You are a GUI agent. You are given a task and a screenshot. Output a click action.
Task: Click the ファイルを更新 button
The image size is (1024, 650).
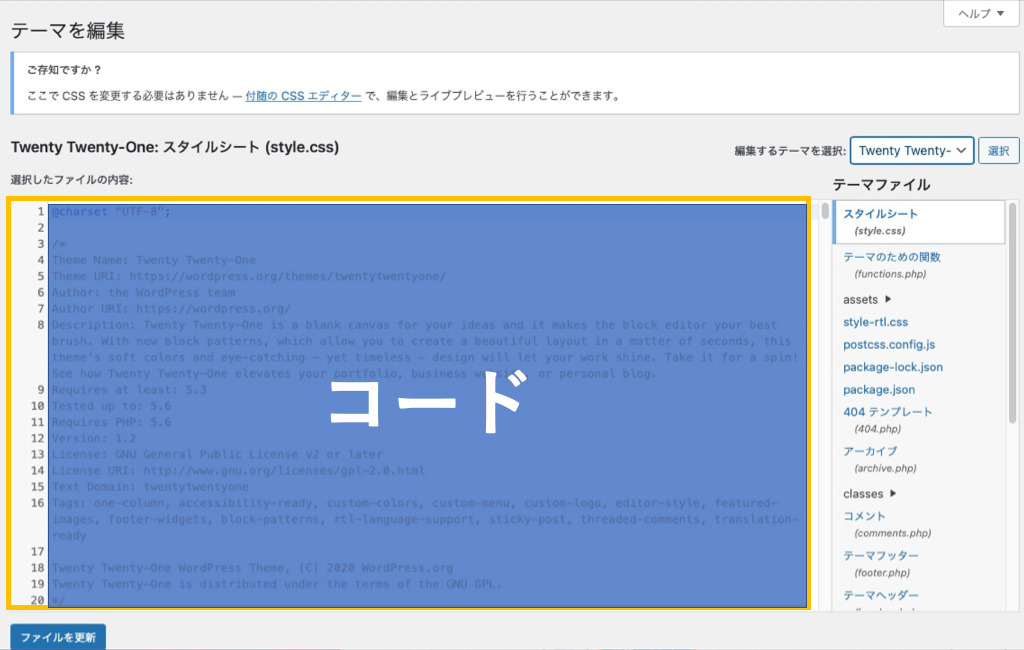tap(58, 637)
